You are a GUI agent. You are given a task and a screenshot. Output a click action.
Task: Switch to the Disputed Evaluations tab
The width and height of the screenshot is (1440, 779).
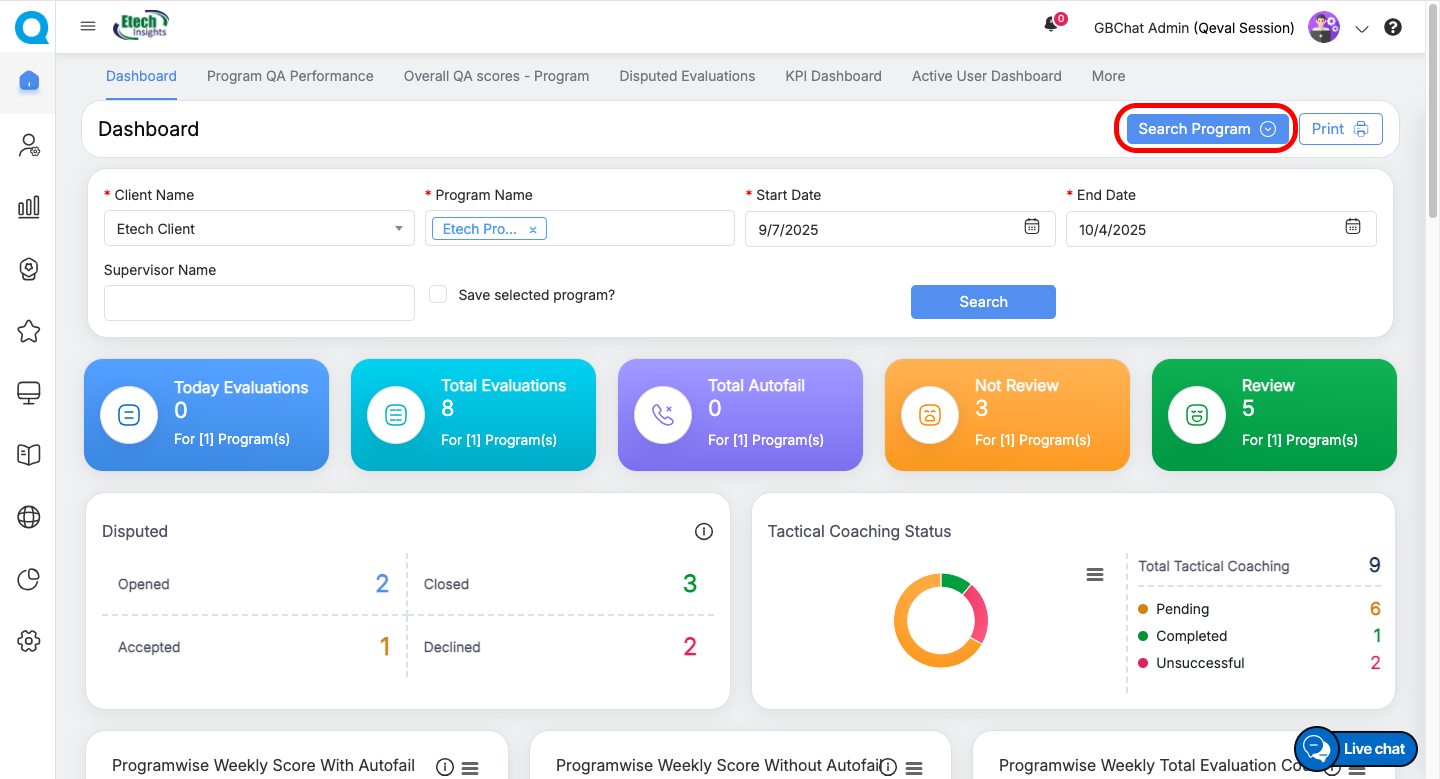687,76
